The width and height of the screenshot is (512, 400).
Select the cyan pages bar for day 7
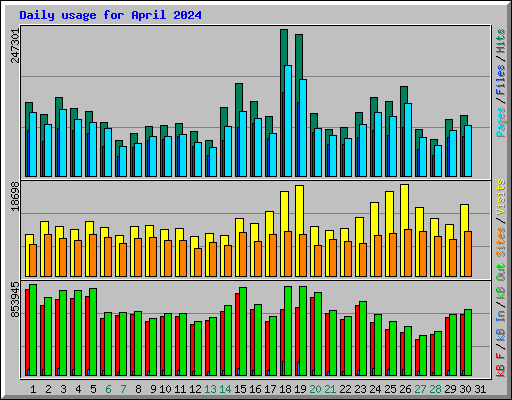[123, 161]
